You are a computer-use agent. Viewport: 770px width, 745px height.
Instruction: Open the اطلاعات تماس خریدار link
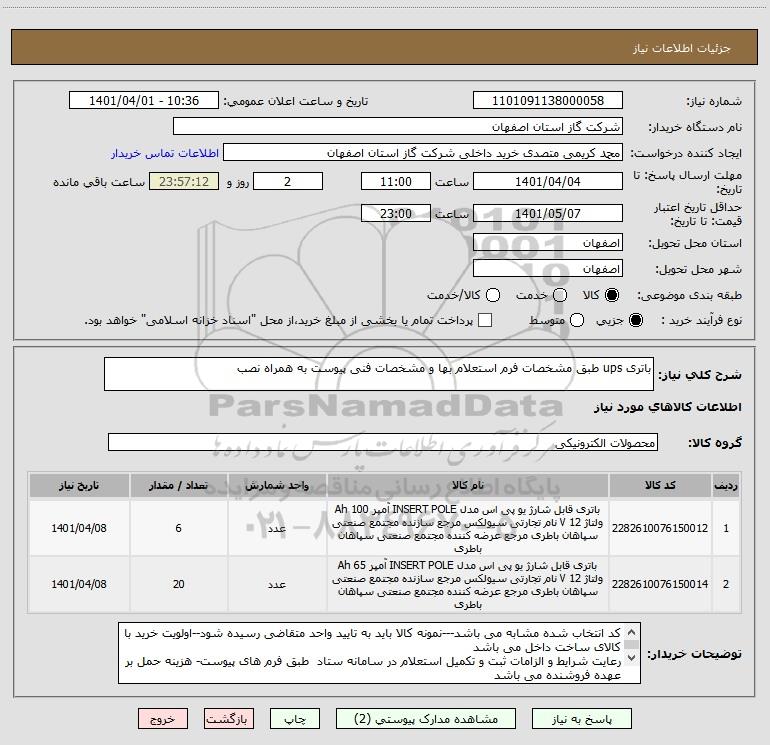pos(165,153)
